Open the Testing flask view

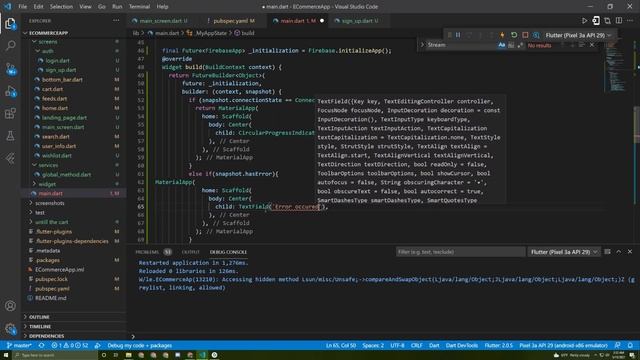pyautogui.click(x=10, y=136)
